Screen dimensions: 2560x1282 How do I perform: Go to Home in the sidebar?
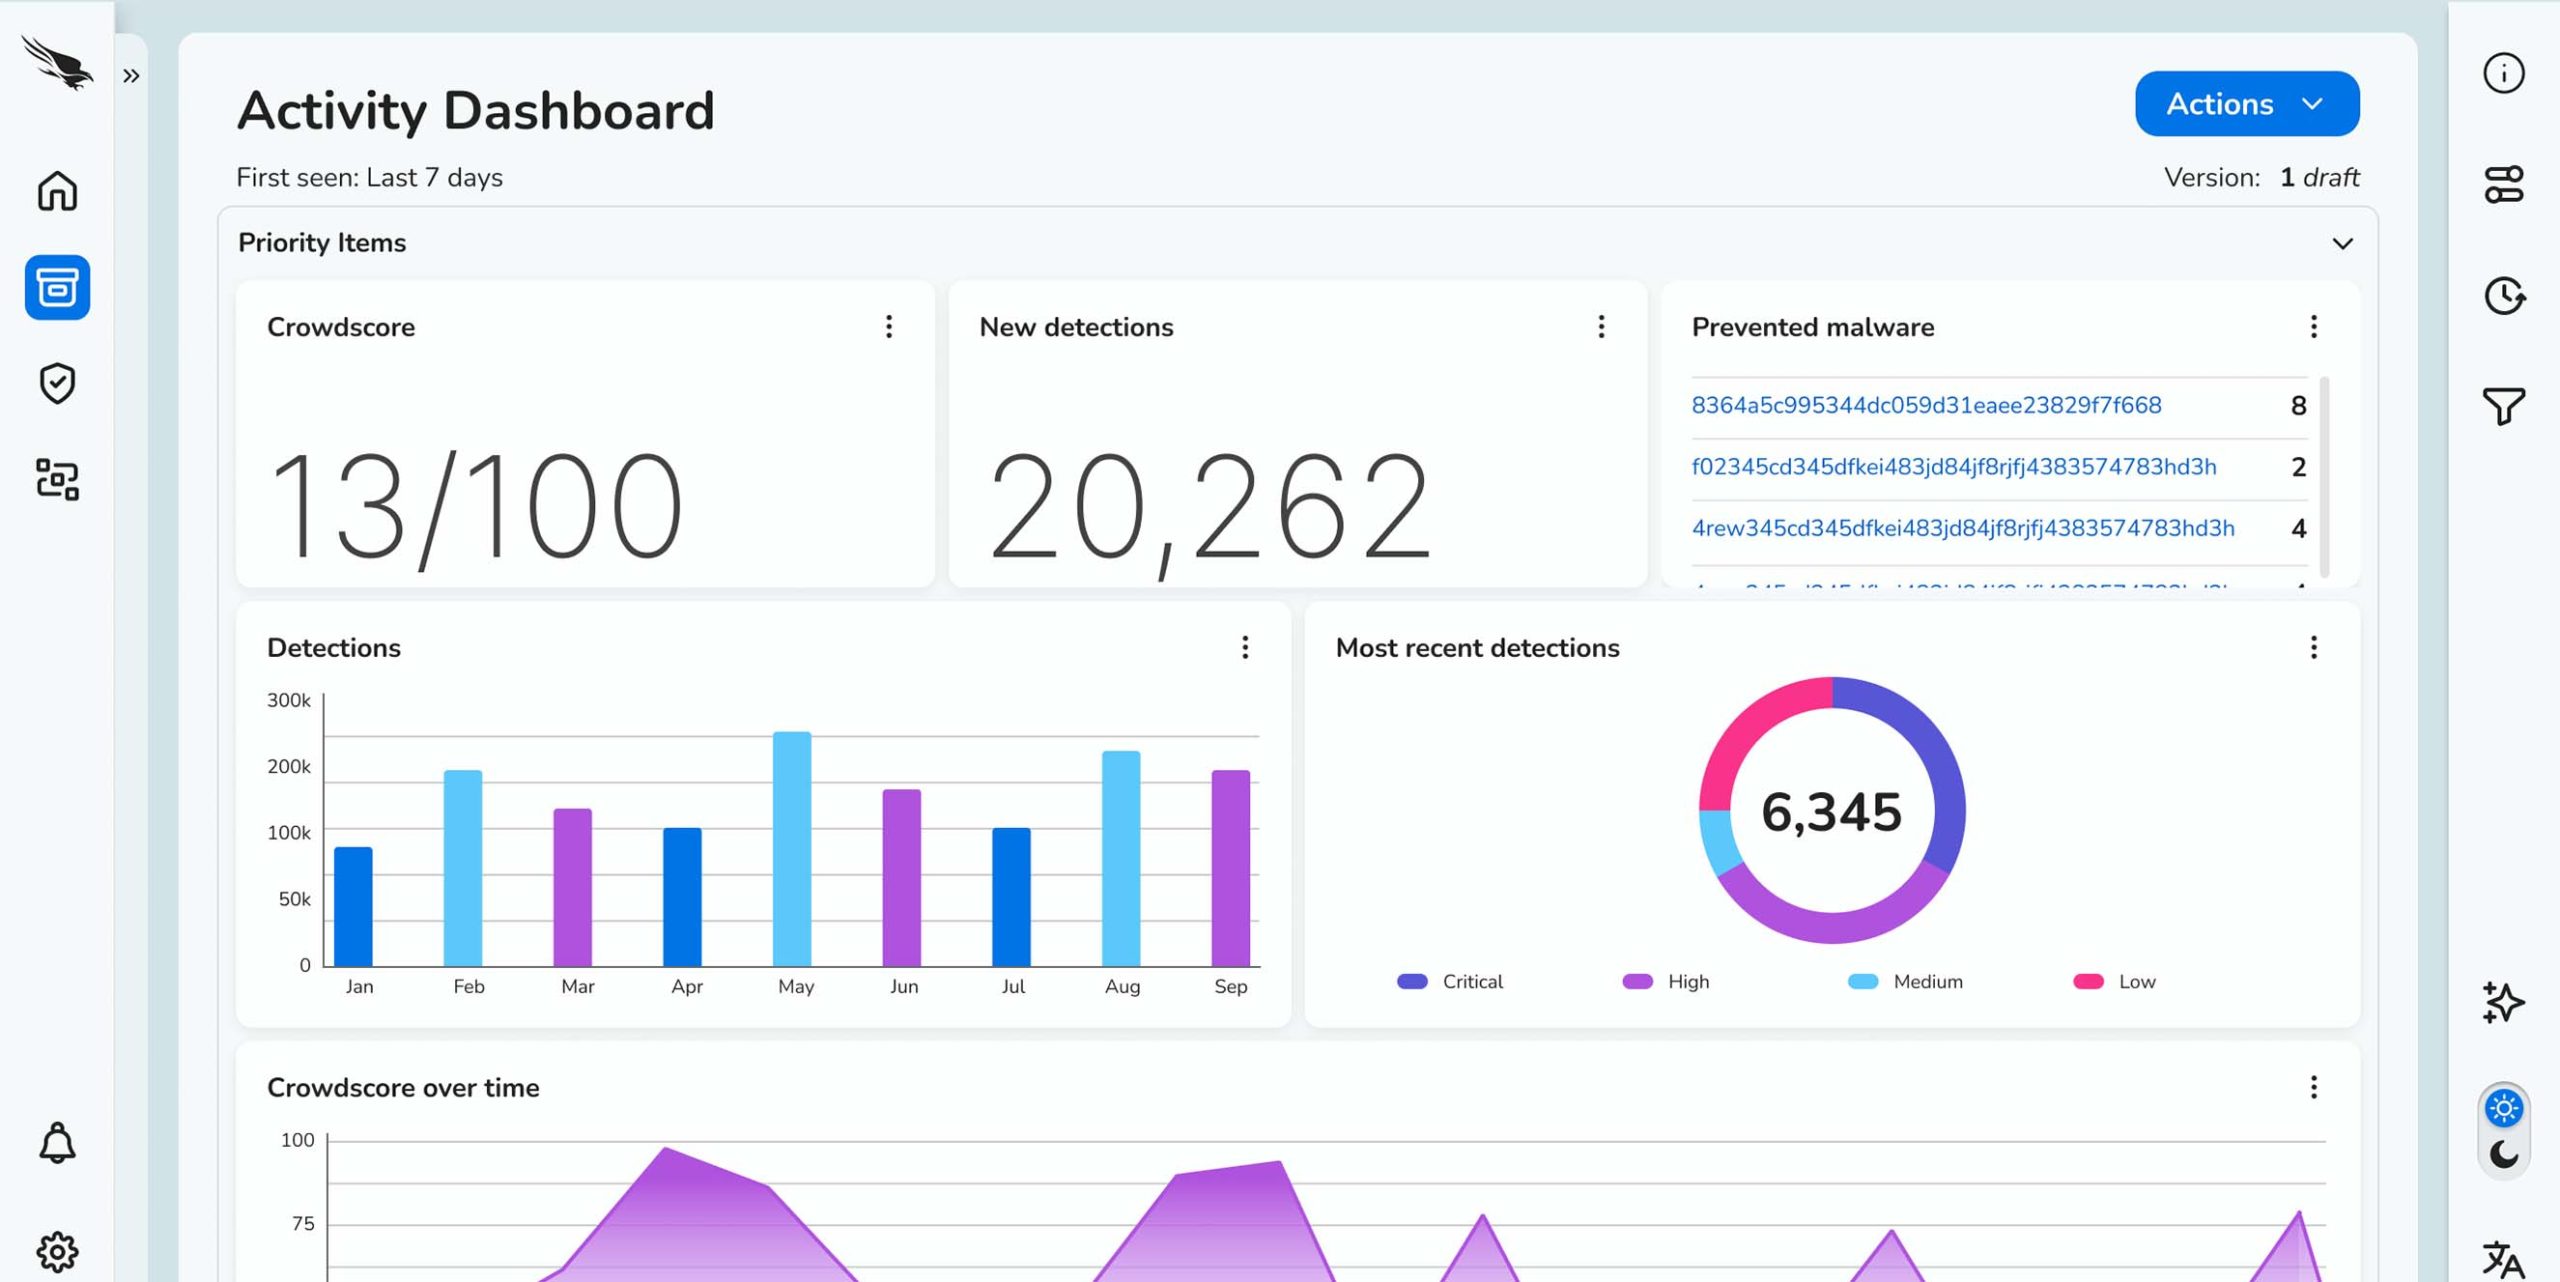pyautogui.click(x=57, y=191)
